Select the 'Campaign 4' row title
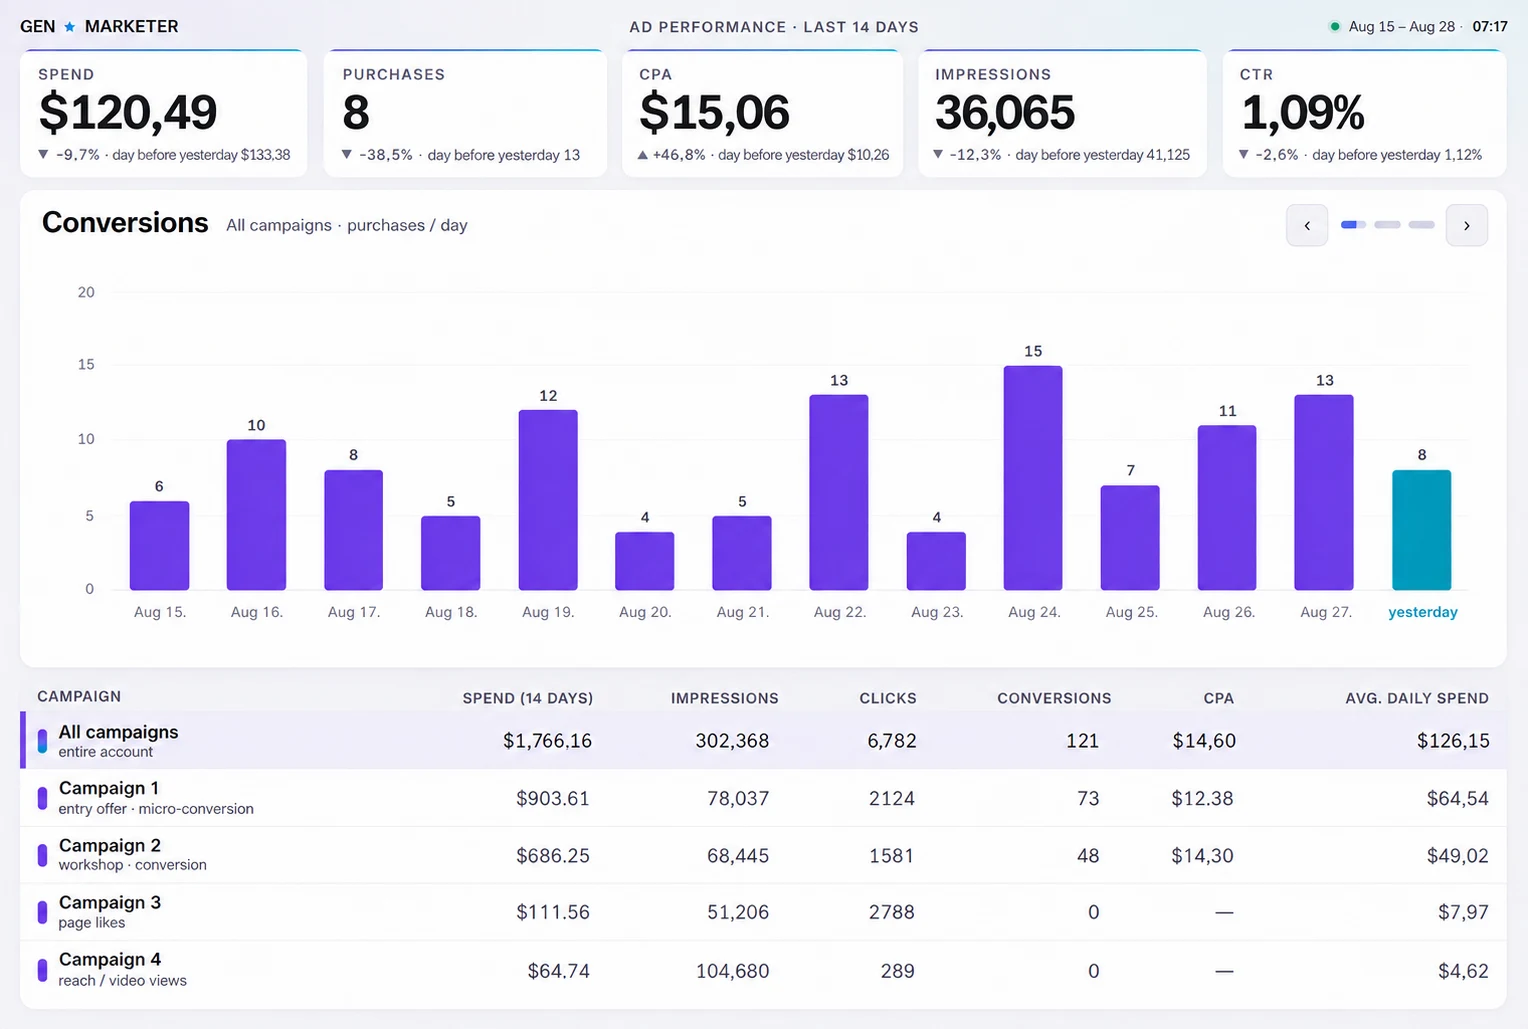The image size is (1528, 1029). point(110,959)
